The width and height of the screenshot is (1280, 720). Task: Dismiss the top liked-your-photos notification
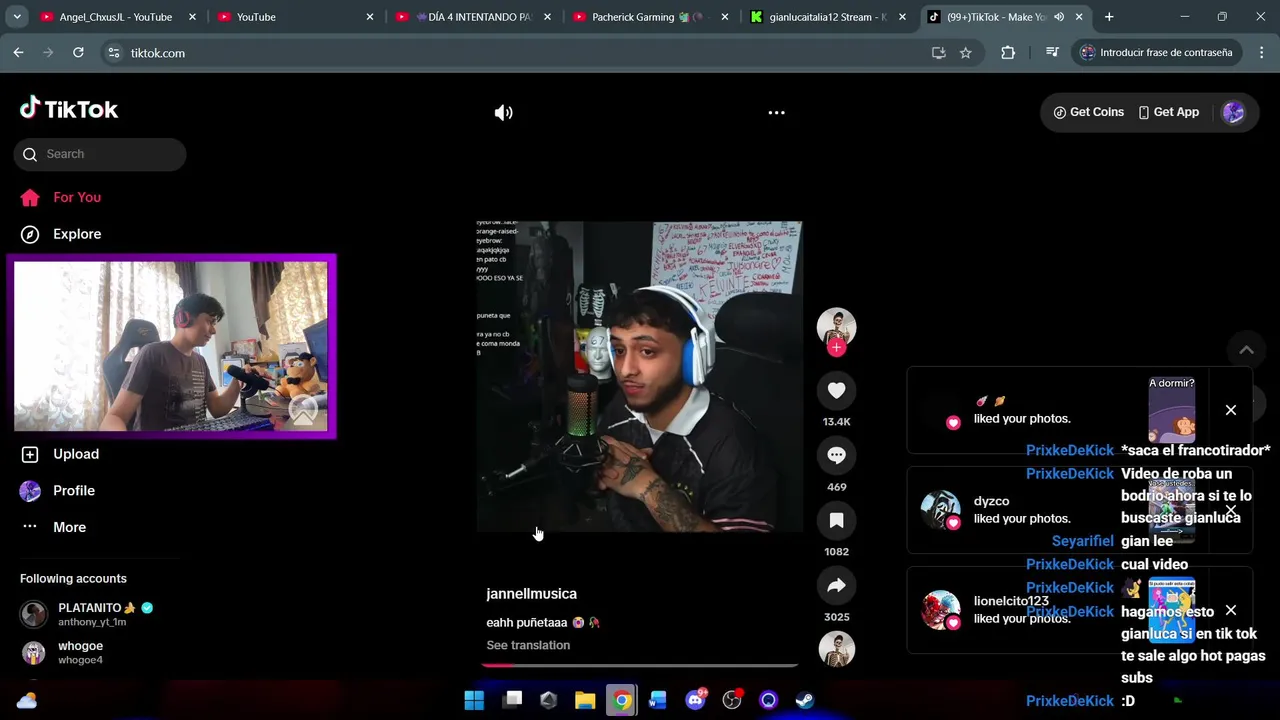1231,410
